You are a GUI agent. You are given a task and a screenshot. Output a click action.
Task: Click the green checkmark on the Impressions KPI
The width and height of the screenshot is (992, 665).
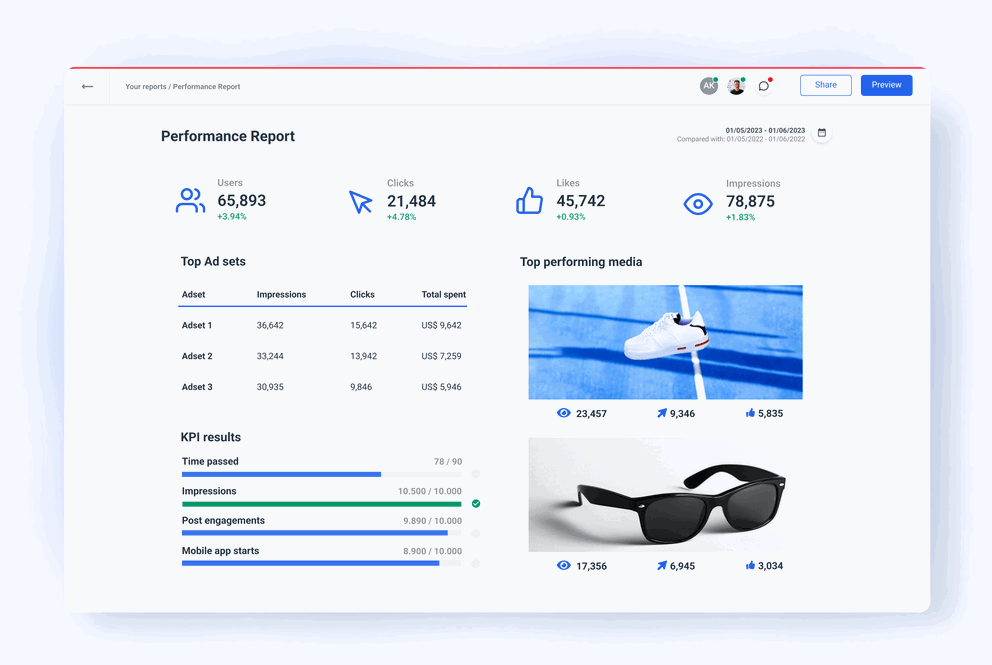point(476,503)
